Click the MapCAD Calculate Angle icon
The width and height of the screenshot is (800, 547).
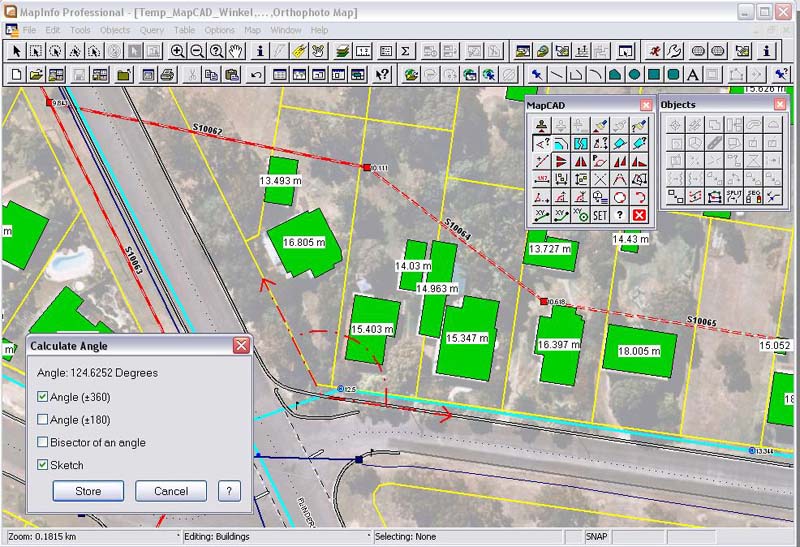541,143
